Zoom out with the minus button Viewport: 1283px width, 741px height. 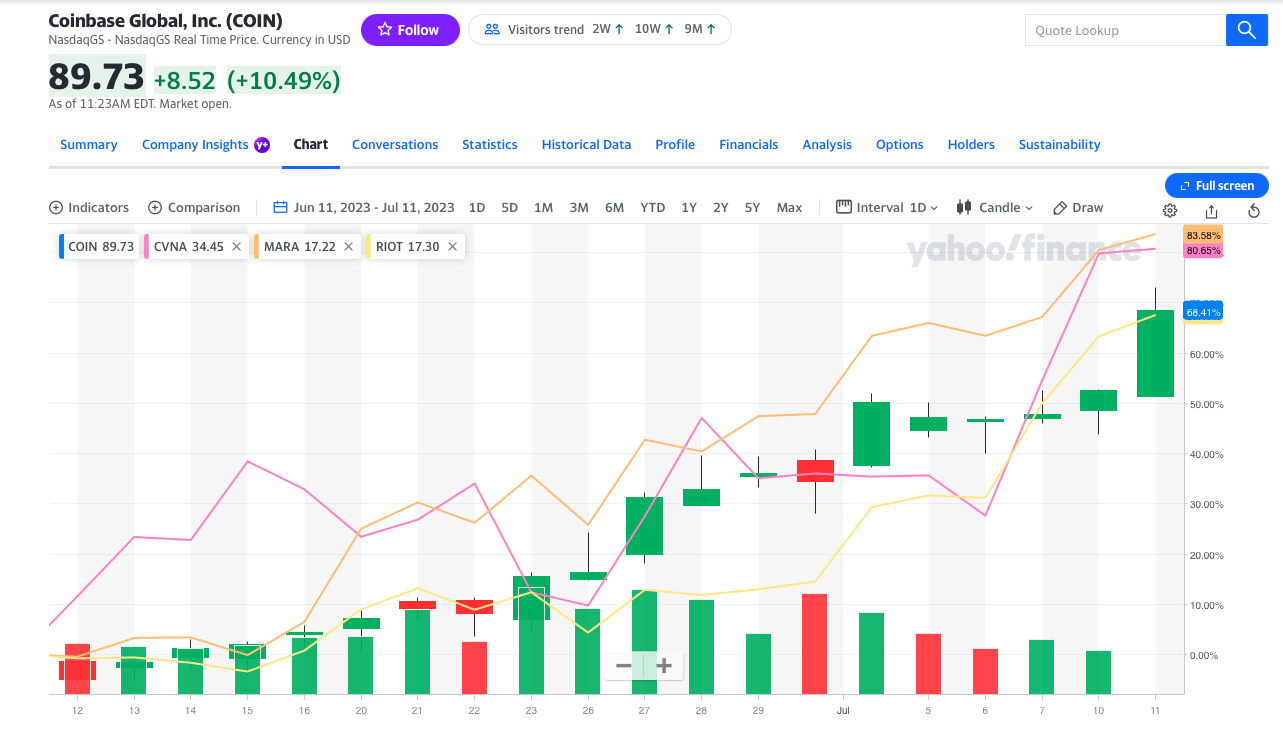(x=624, y=665)
